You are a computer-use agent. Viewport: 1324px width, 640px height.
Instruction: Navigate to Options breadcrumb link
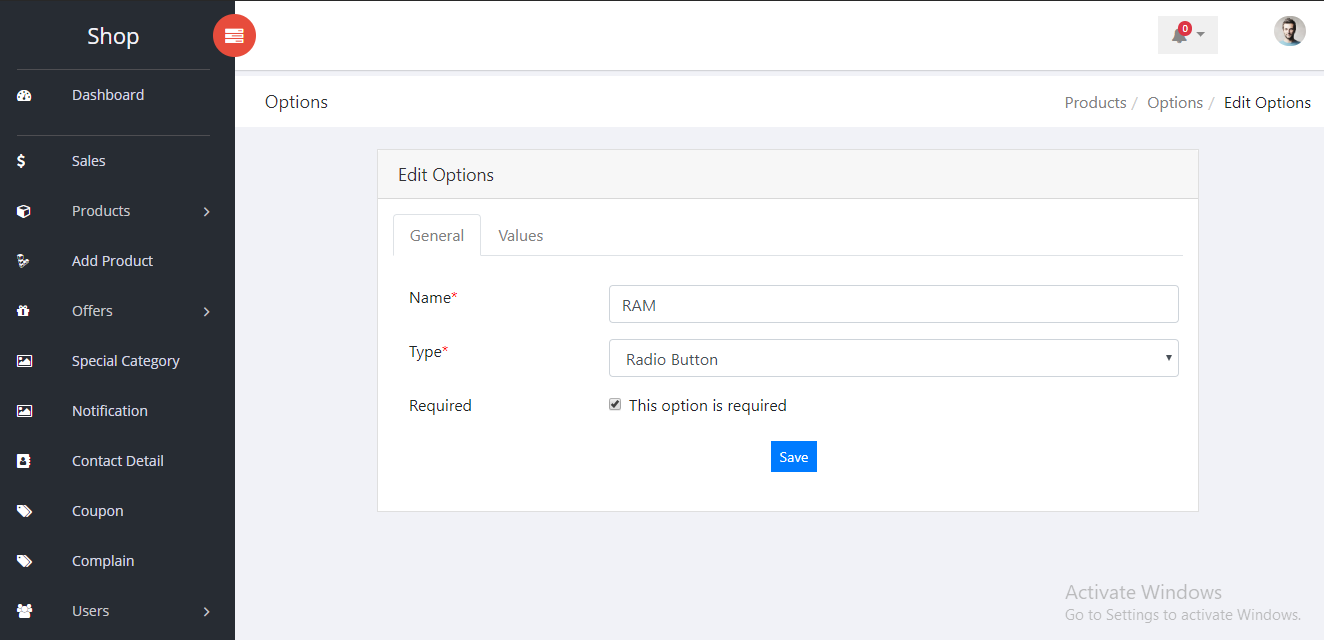(1174, 103)
